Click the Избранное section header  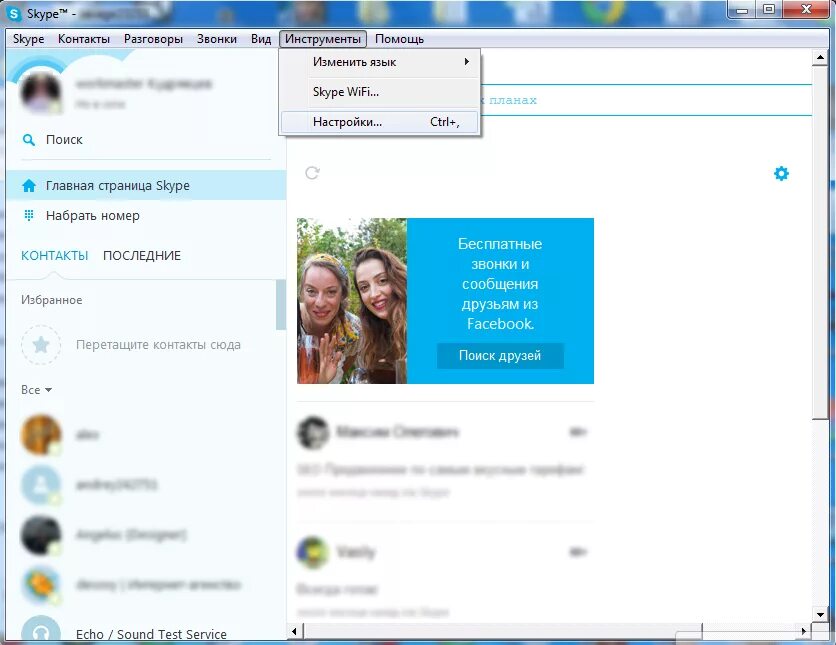[52, 300]
